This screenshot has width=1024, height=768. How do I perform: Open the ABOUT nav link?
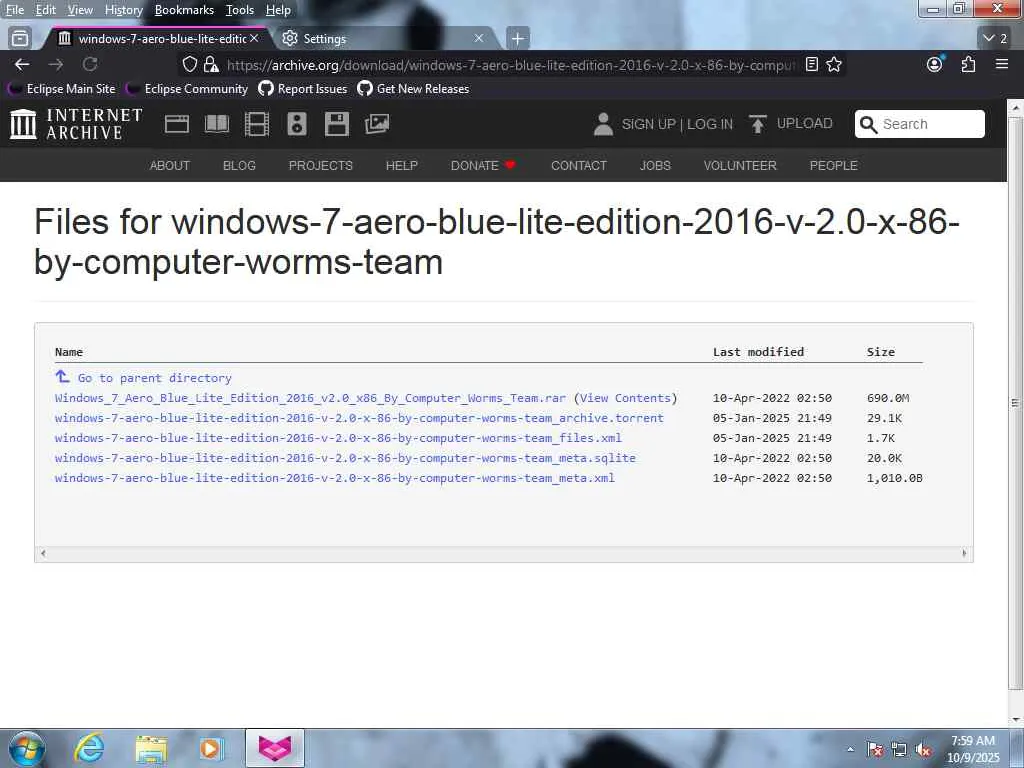point(170,165)
